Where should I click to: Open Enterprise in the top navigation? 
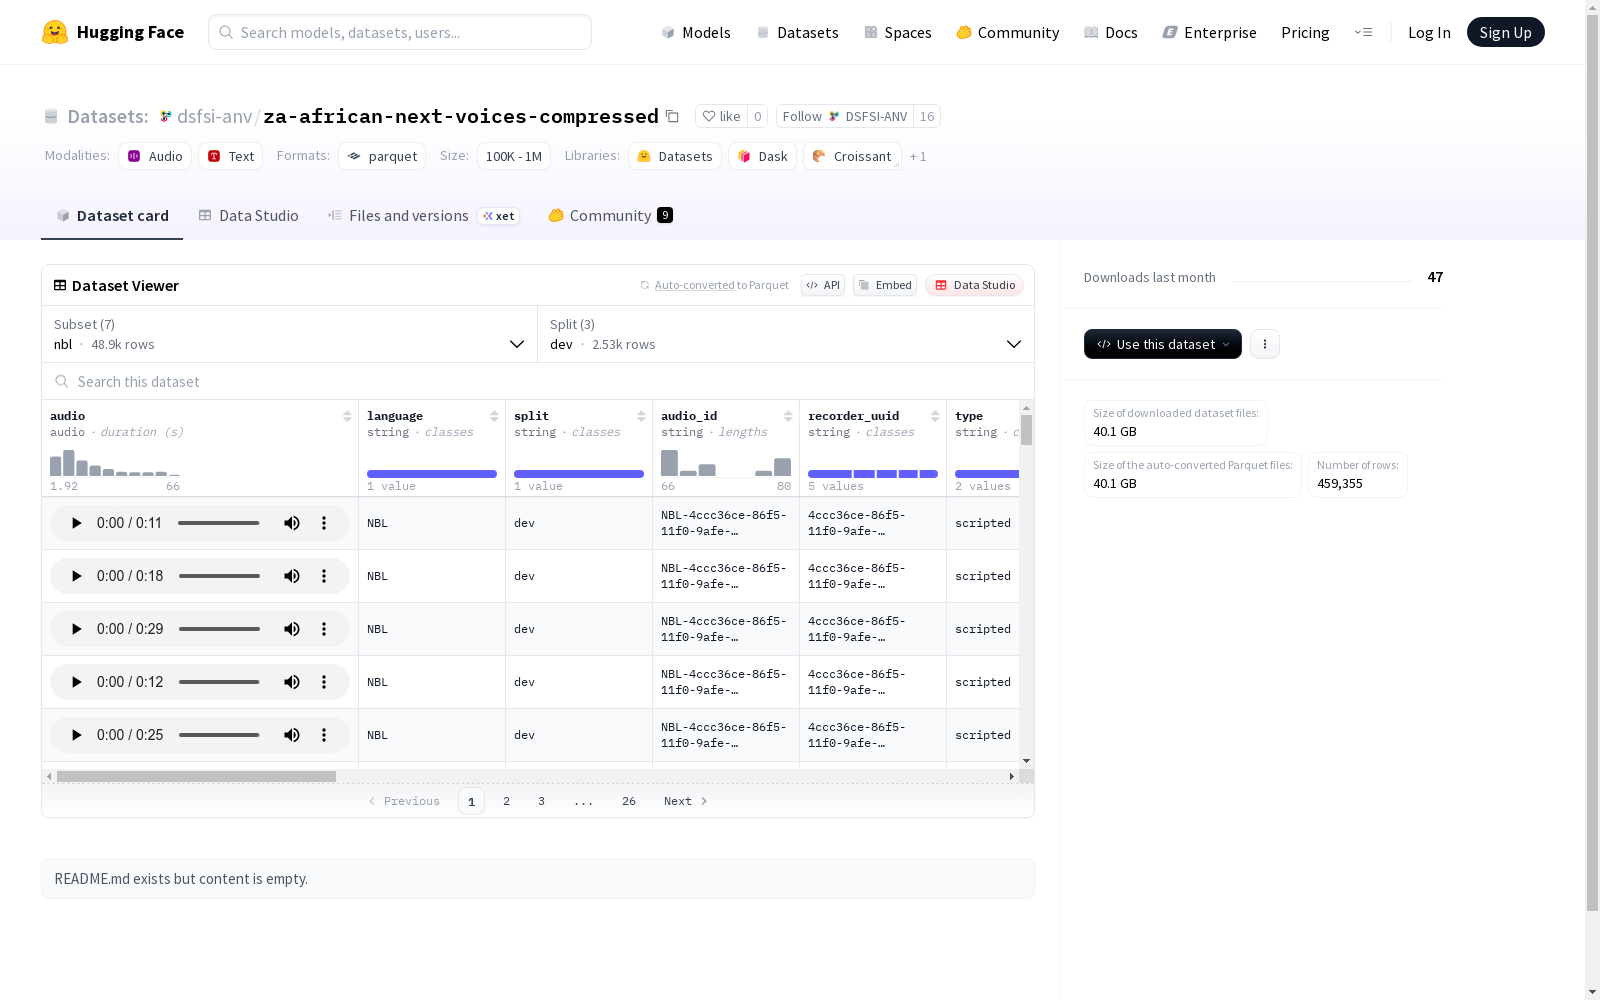coord(1210,32)
